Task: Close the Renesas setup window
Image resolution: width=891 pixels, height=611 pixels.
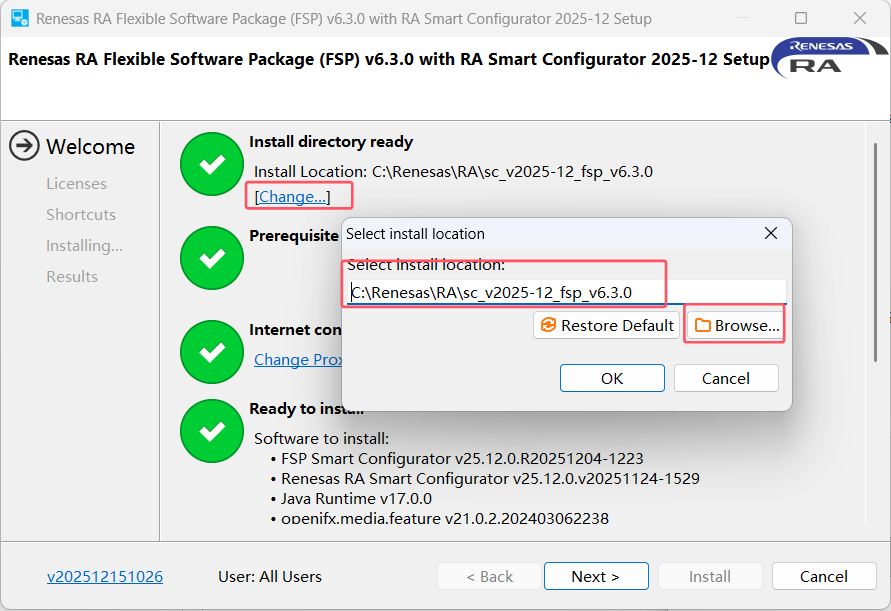Action: coord(860,18)
